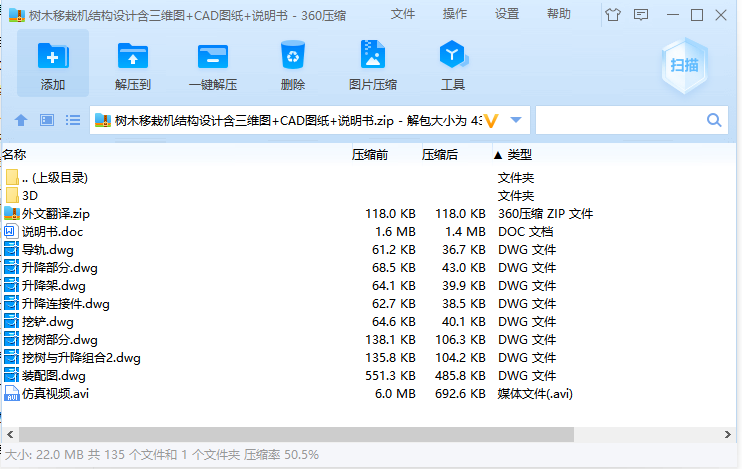Click the archive icon in the address bar
Viewport: 742px width, 469px height.
(x=103, y=120)
